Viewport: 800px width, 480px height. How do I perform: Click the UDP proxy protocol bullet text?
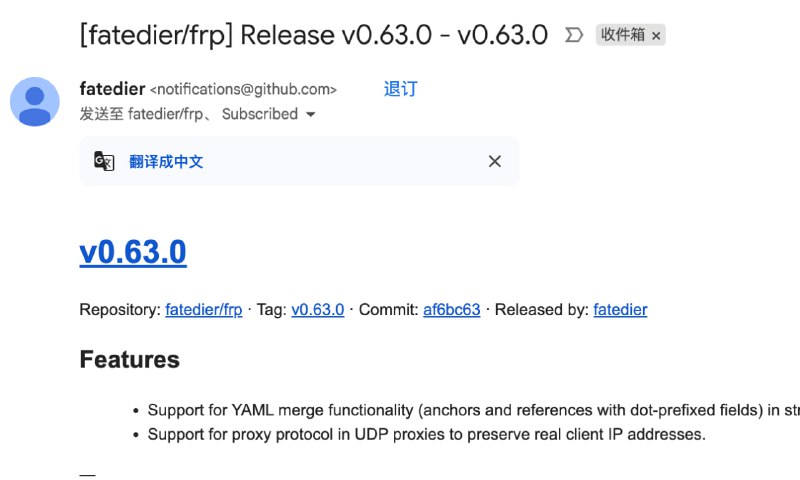tap(426, 434)
